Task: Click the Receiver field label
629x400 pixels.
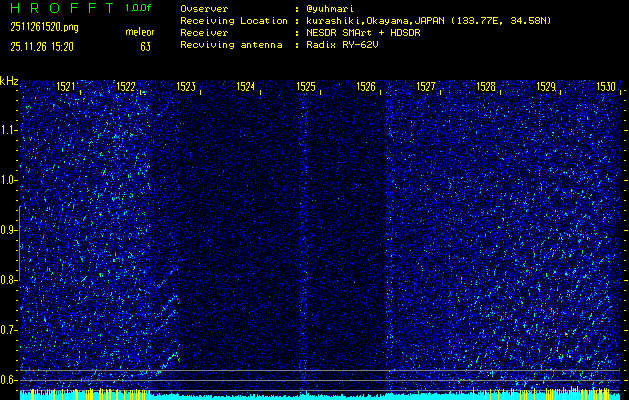Action: coord(204,33)
